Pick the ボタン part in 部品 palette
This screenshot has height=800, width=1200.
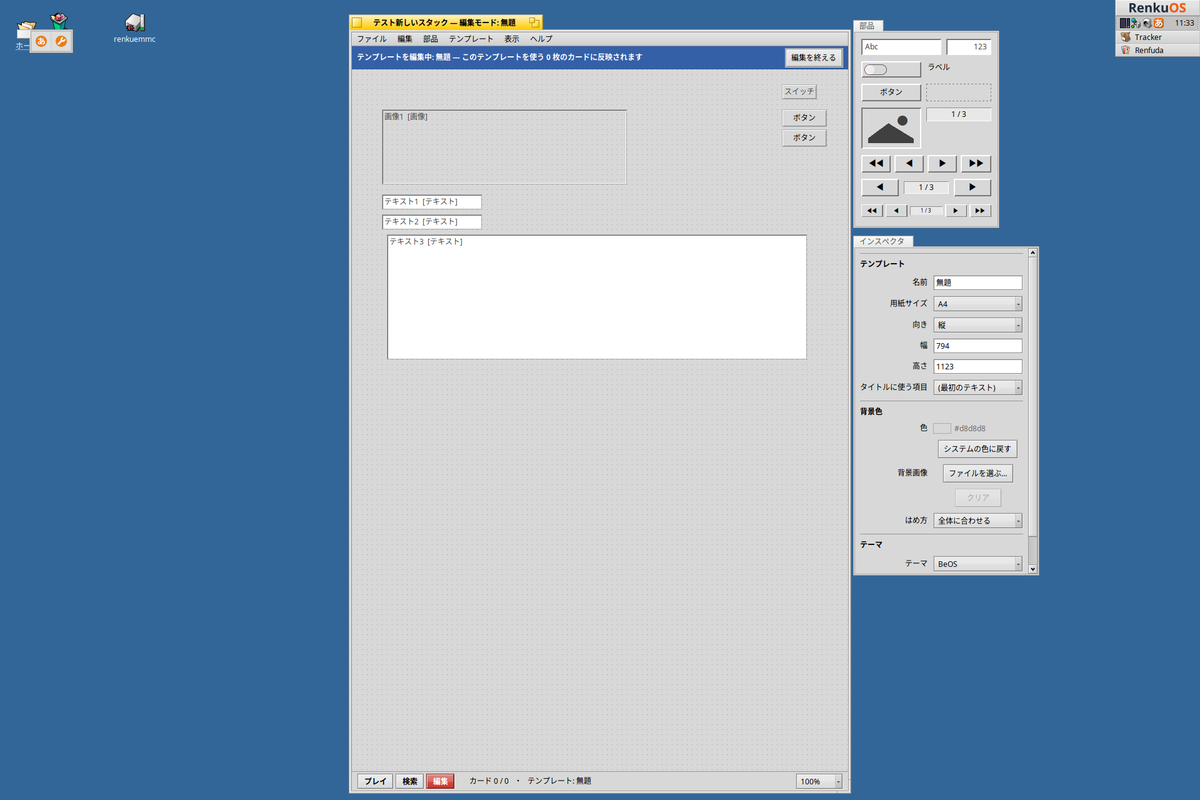pos(890,92)
